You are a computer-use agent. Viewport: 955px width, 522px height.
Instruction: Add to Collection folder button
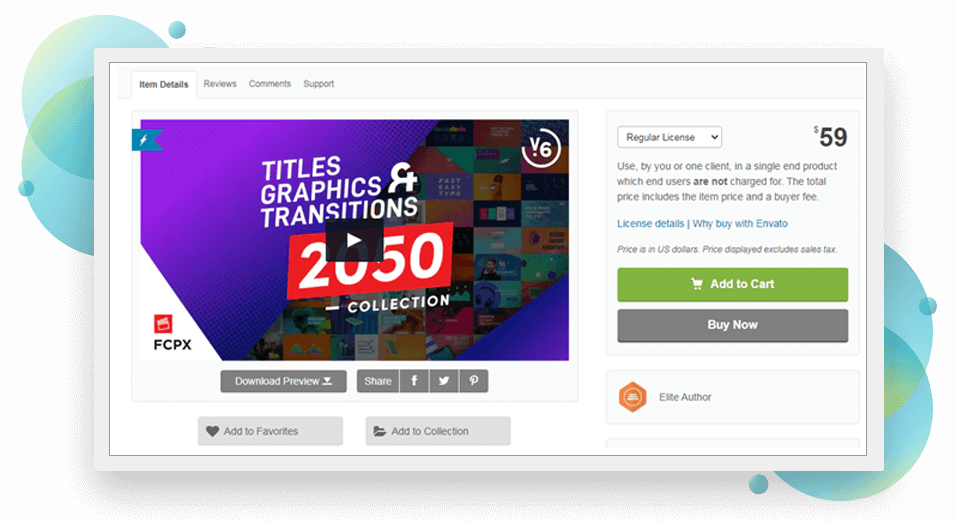(x=438, y=431)
